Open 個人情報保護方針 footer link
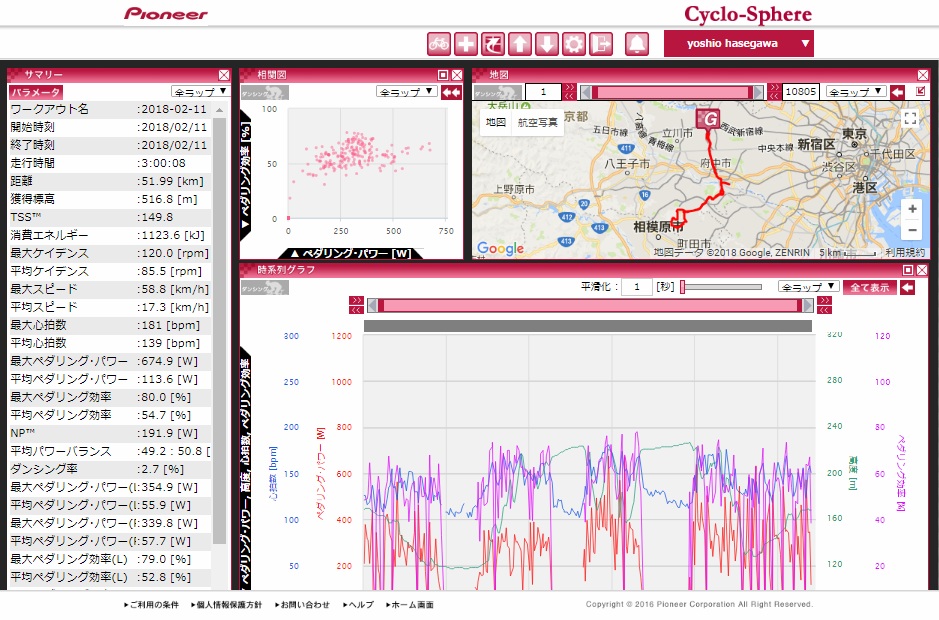 point(226,604)
